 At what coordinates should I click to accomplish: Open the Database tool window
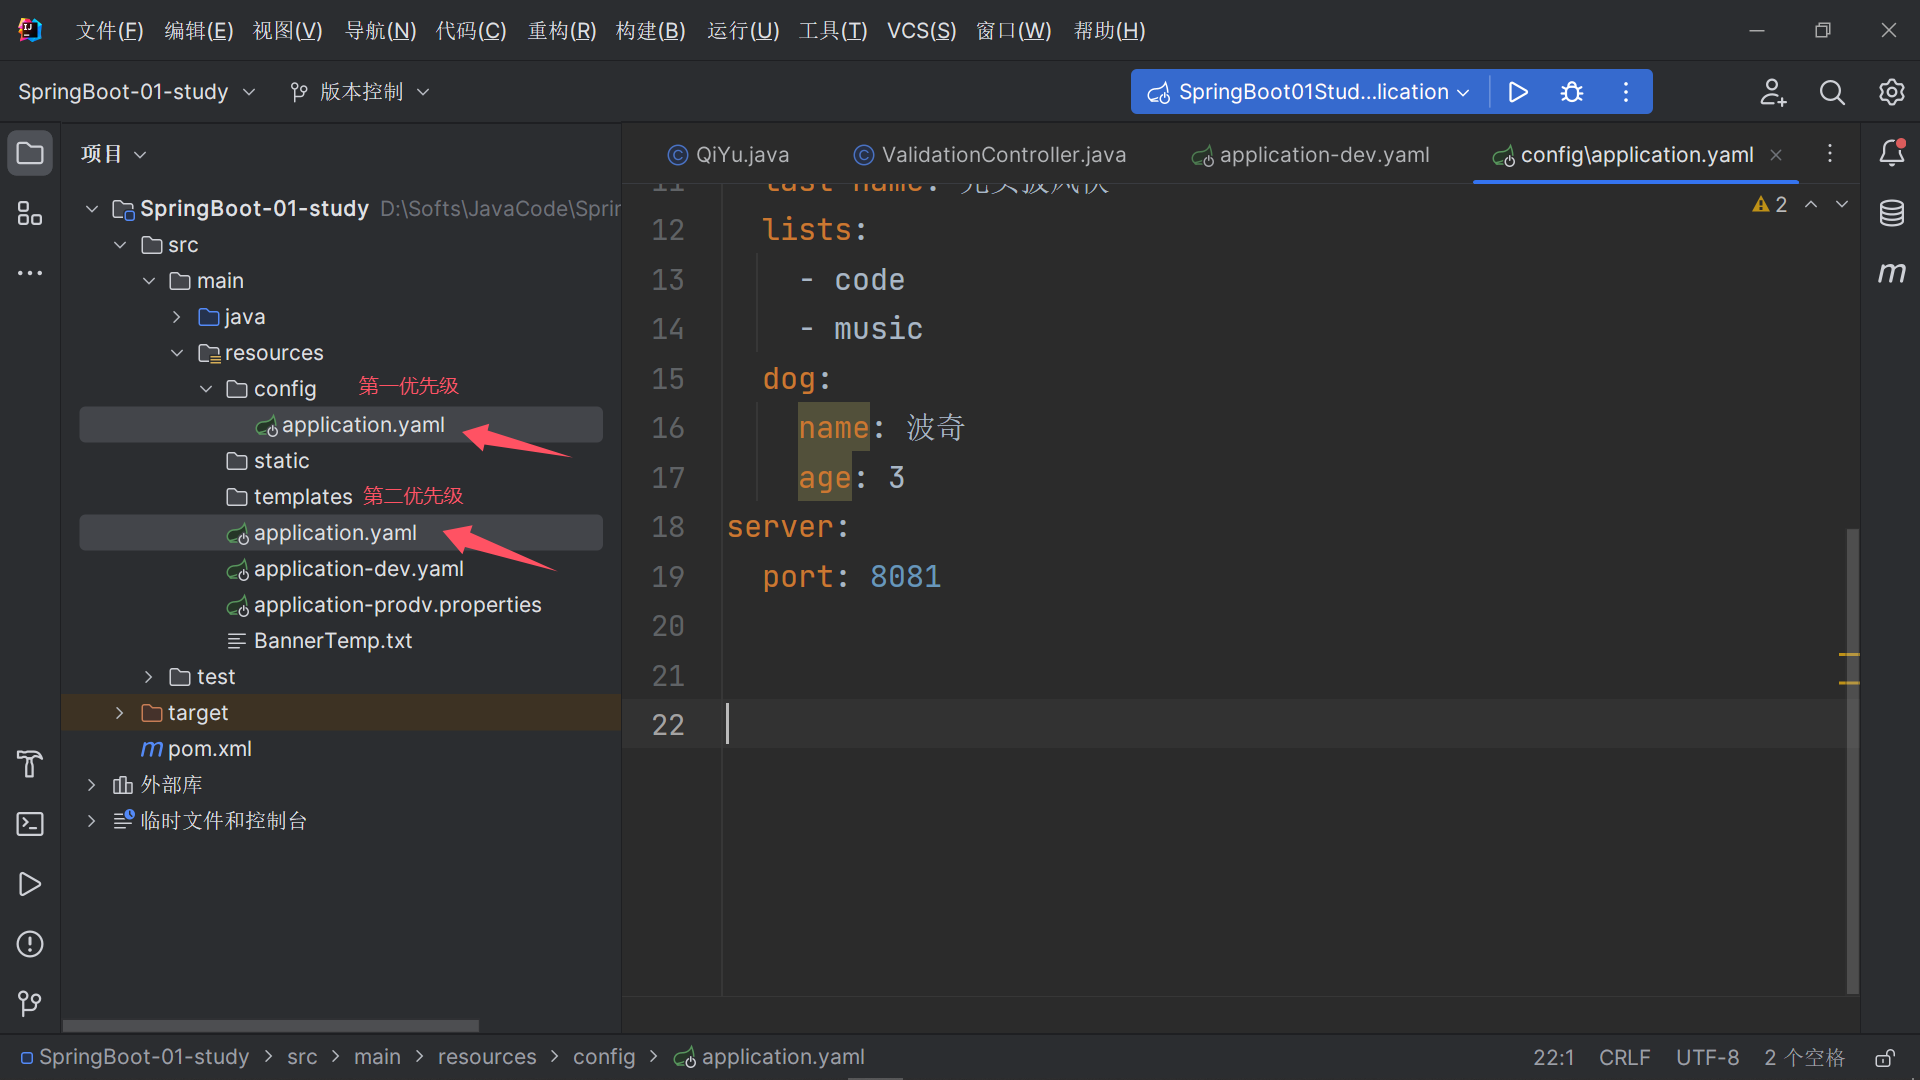(x=1891, y=213)
